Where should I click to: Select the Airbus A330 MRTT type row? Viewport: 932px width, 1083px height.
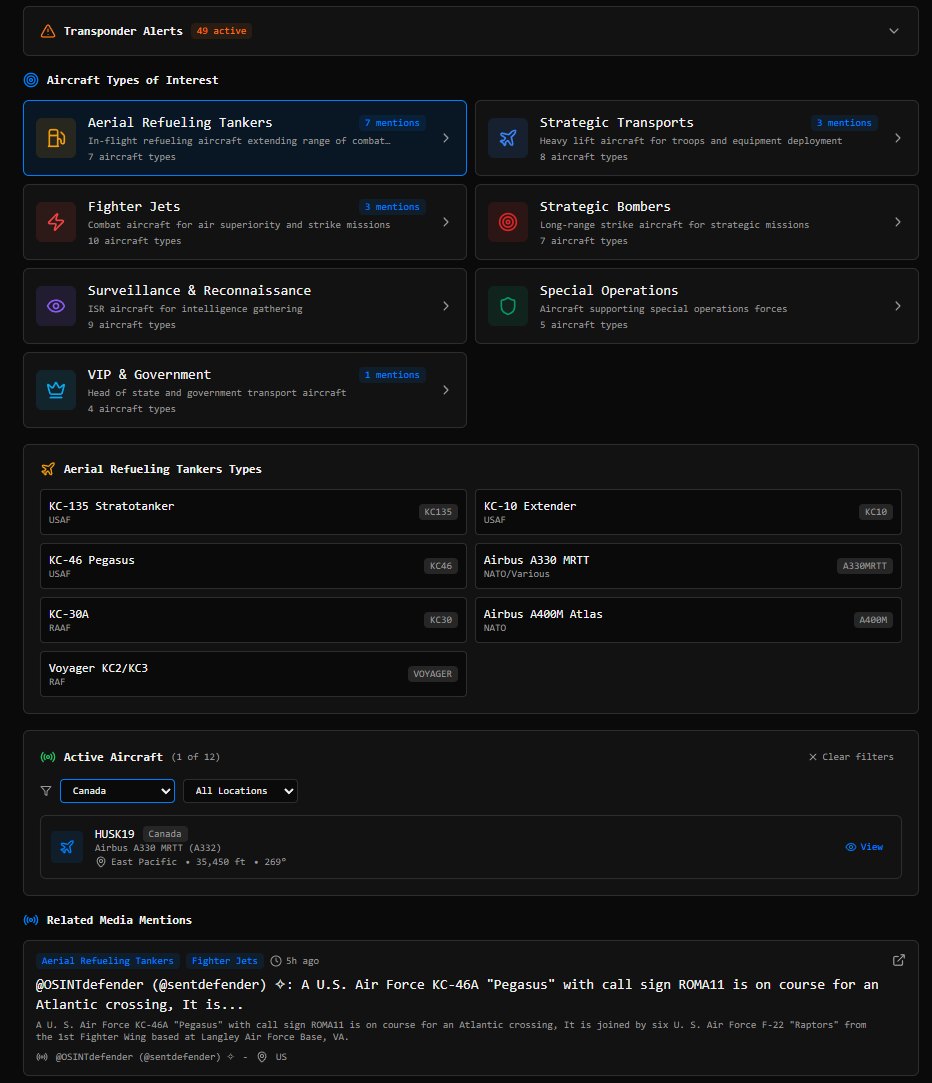click(x=688, y=566)
